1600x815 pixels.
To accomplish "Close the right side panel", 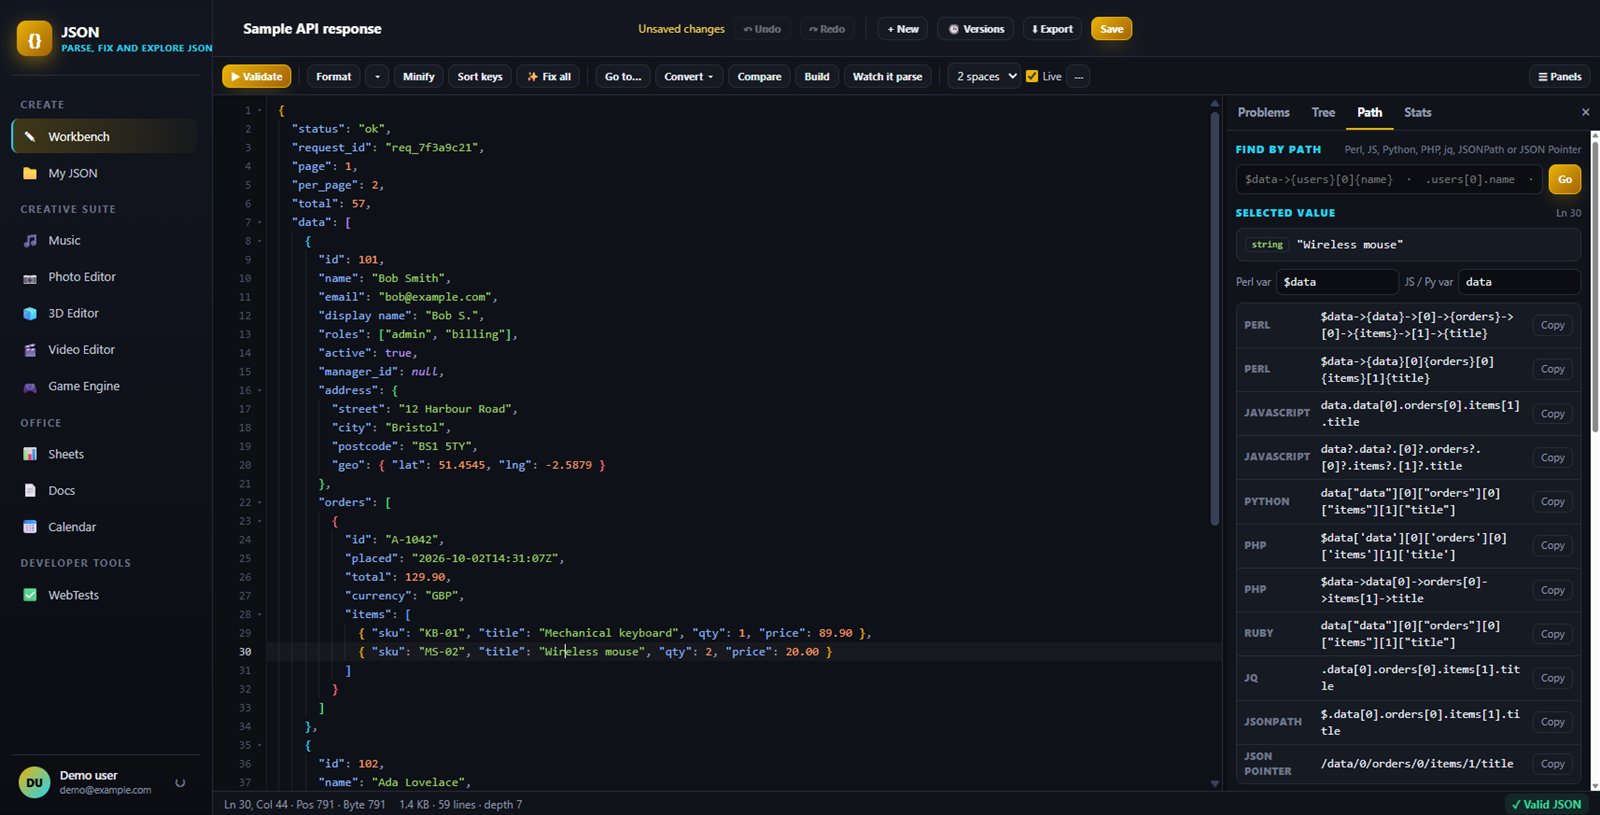I will (x=1585, y=112).
